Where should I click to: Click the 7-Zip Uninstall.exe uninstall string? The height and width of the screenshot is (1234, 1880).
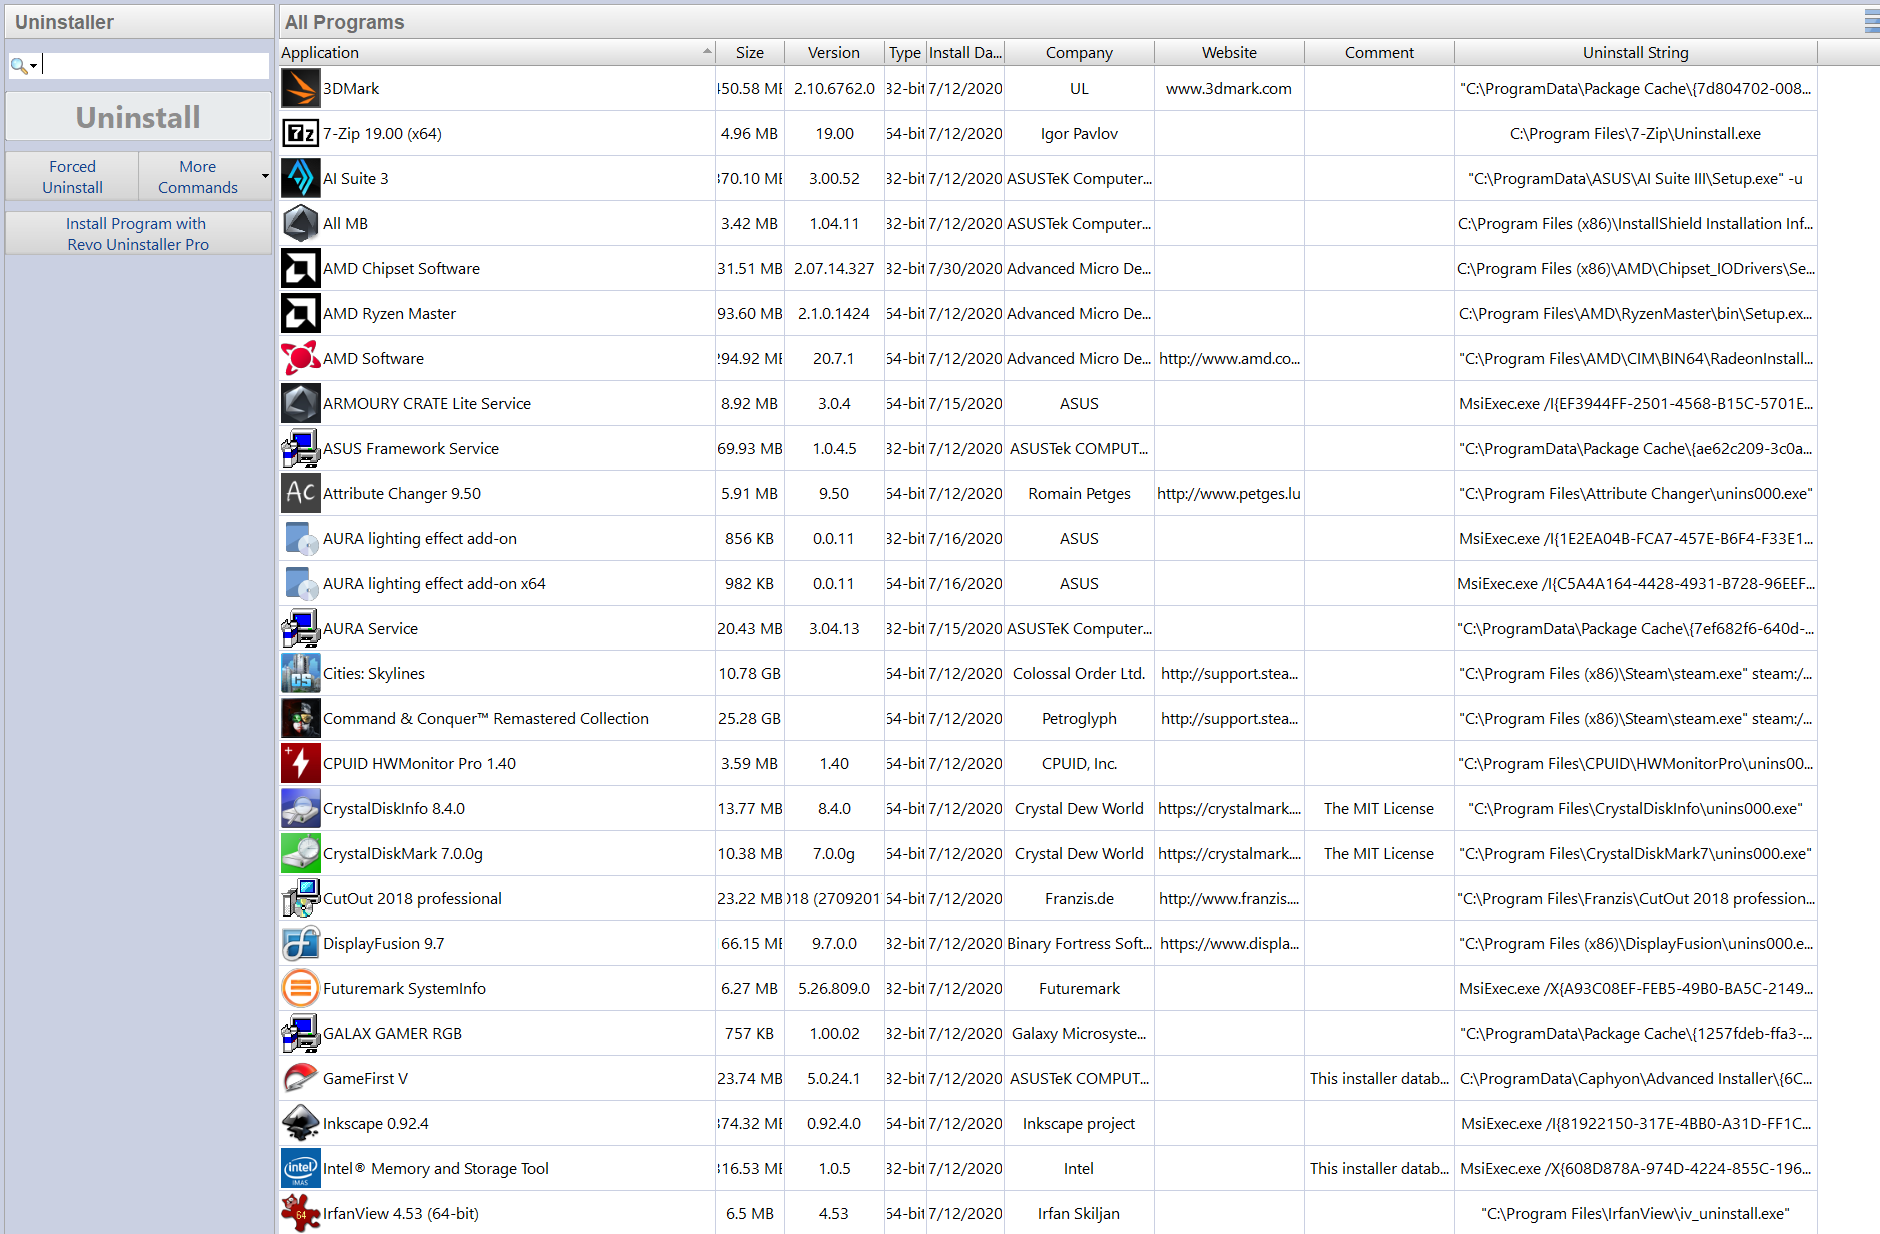[1635, 133]
